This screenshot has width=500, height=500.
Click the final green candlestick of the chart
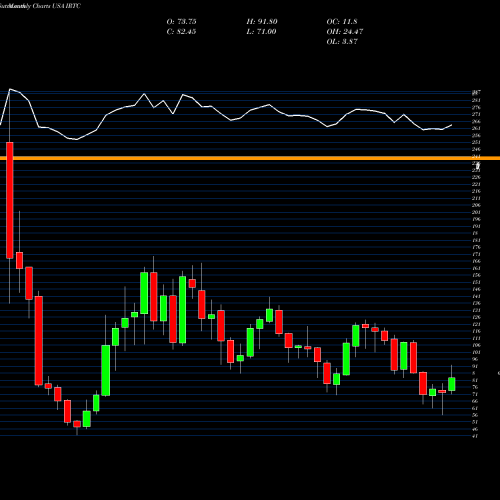point(452,384)
